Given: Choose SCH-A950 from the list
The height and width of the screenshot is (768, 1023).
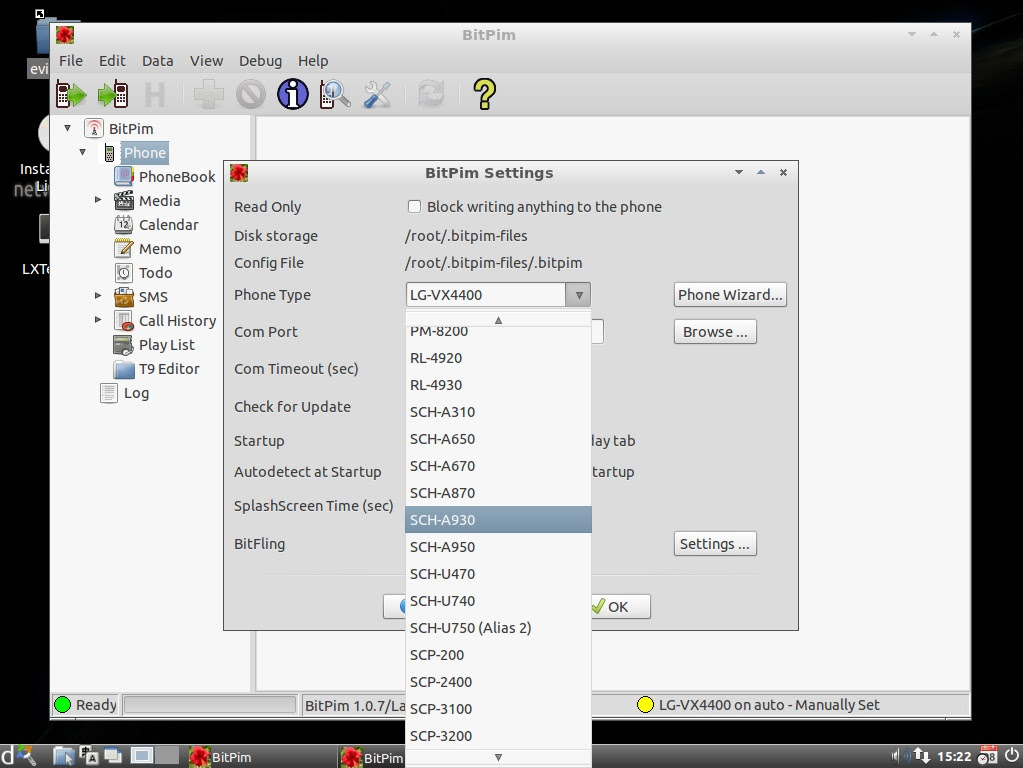Looking at the screenshot, I should point(498,547).
